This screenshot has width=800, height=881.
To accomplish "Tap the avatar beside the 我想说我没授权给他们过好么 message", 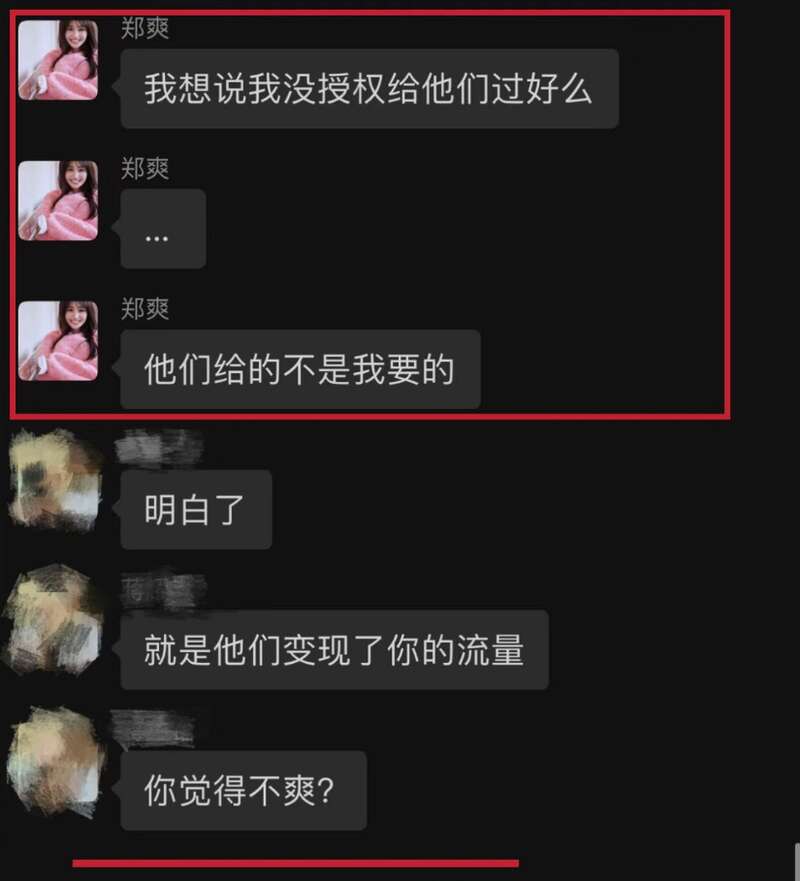I will click(58, 60).
